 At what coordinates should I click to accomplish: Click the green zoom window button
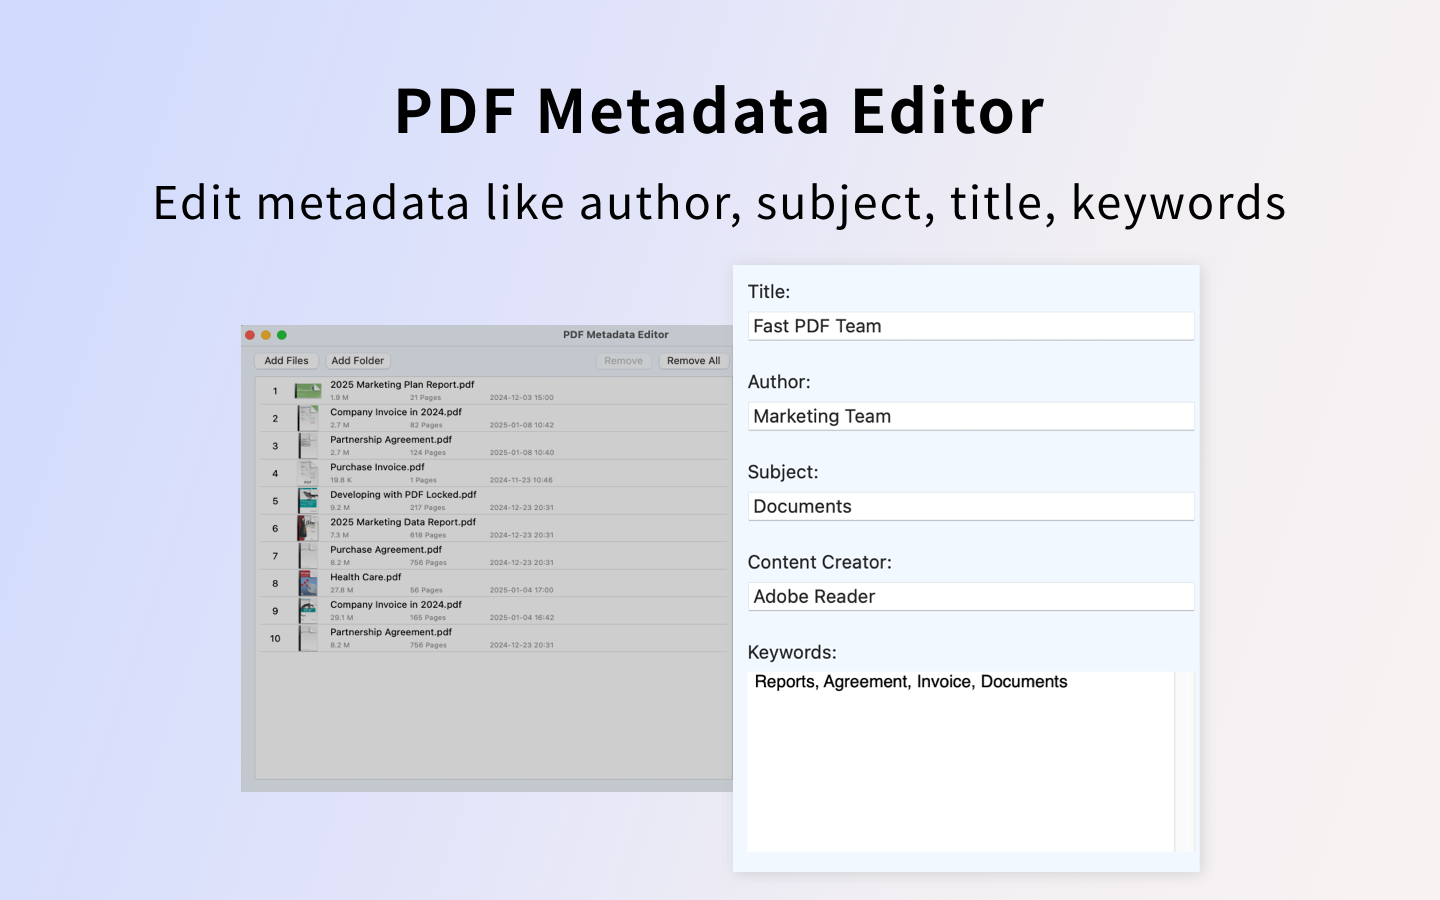click(282, 335)
